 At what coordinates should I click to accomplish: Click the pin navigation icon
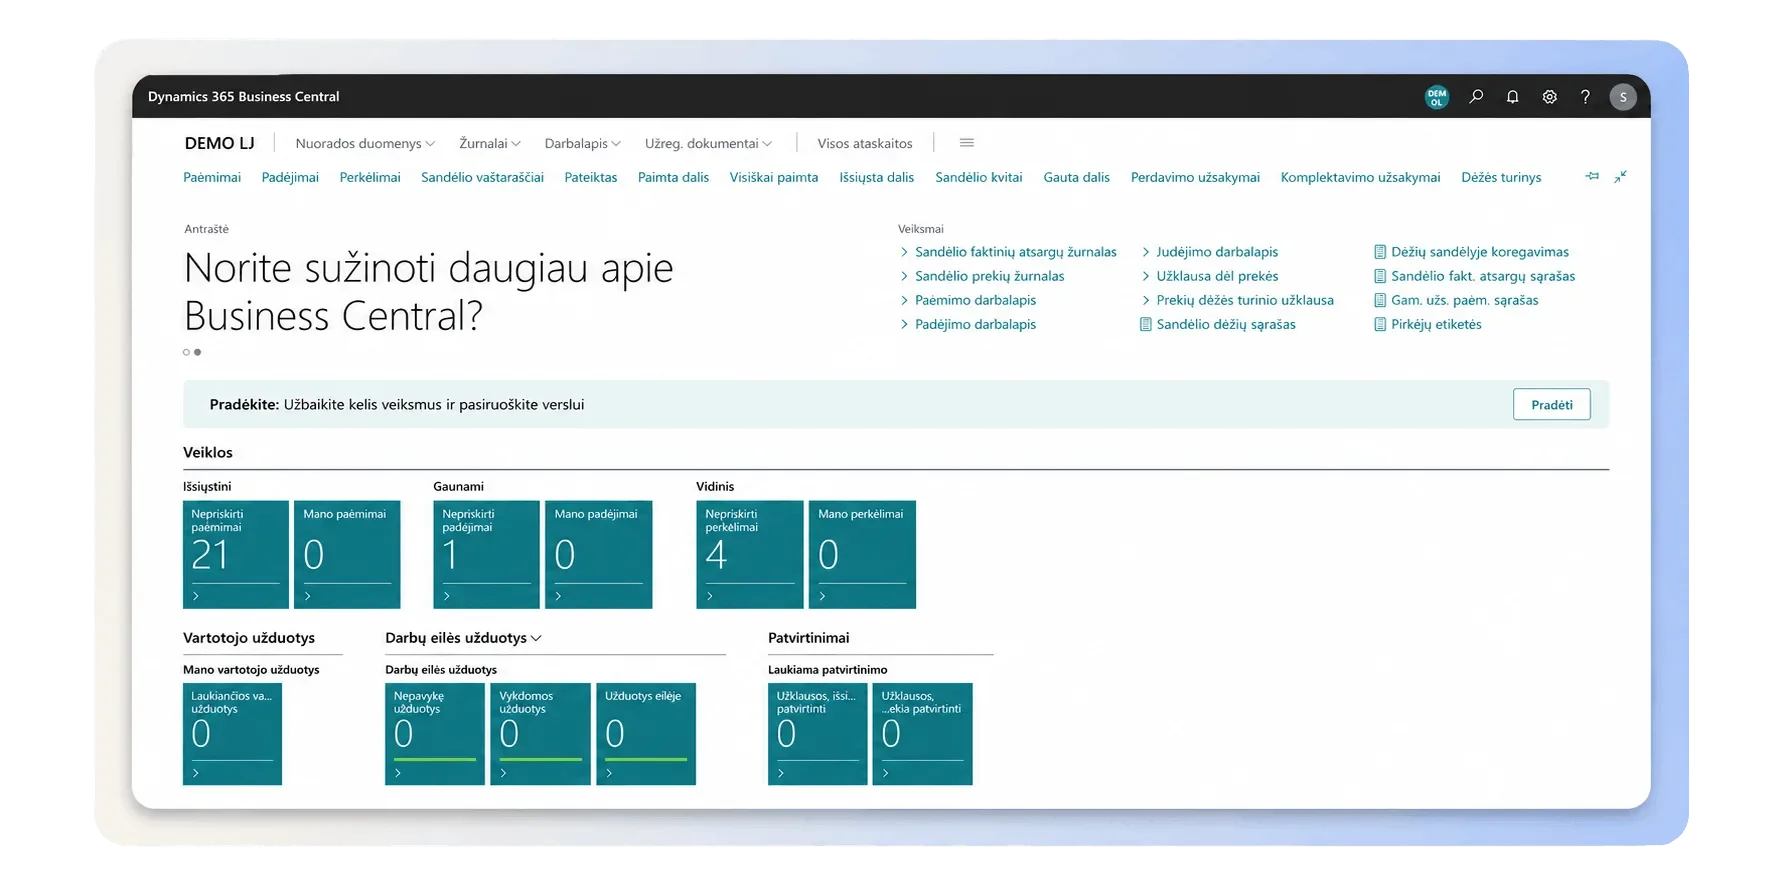1592,177
